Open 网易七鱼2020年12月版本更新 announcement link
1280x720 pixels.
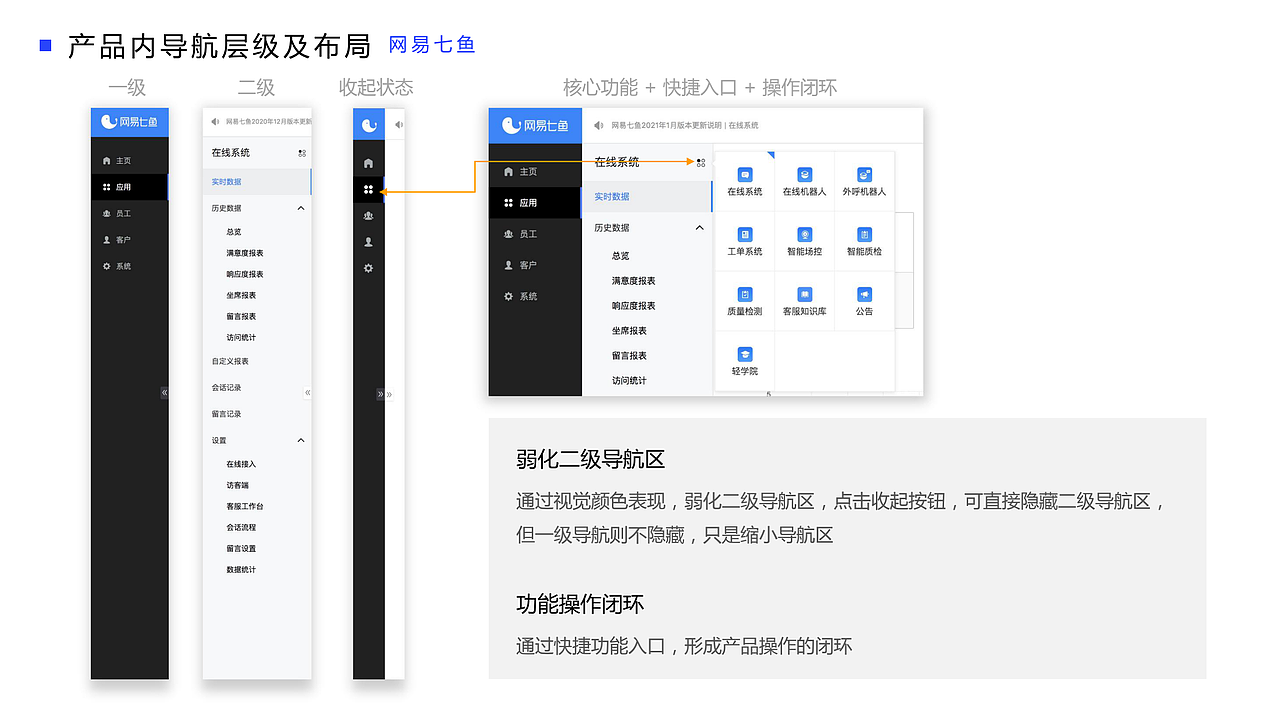click(268, 122)
